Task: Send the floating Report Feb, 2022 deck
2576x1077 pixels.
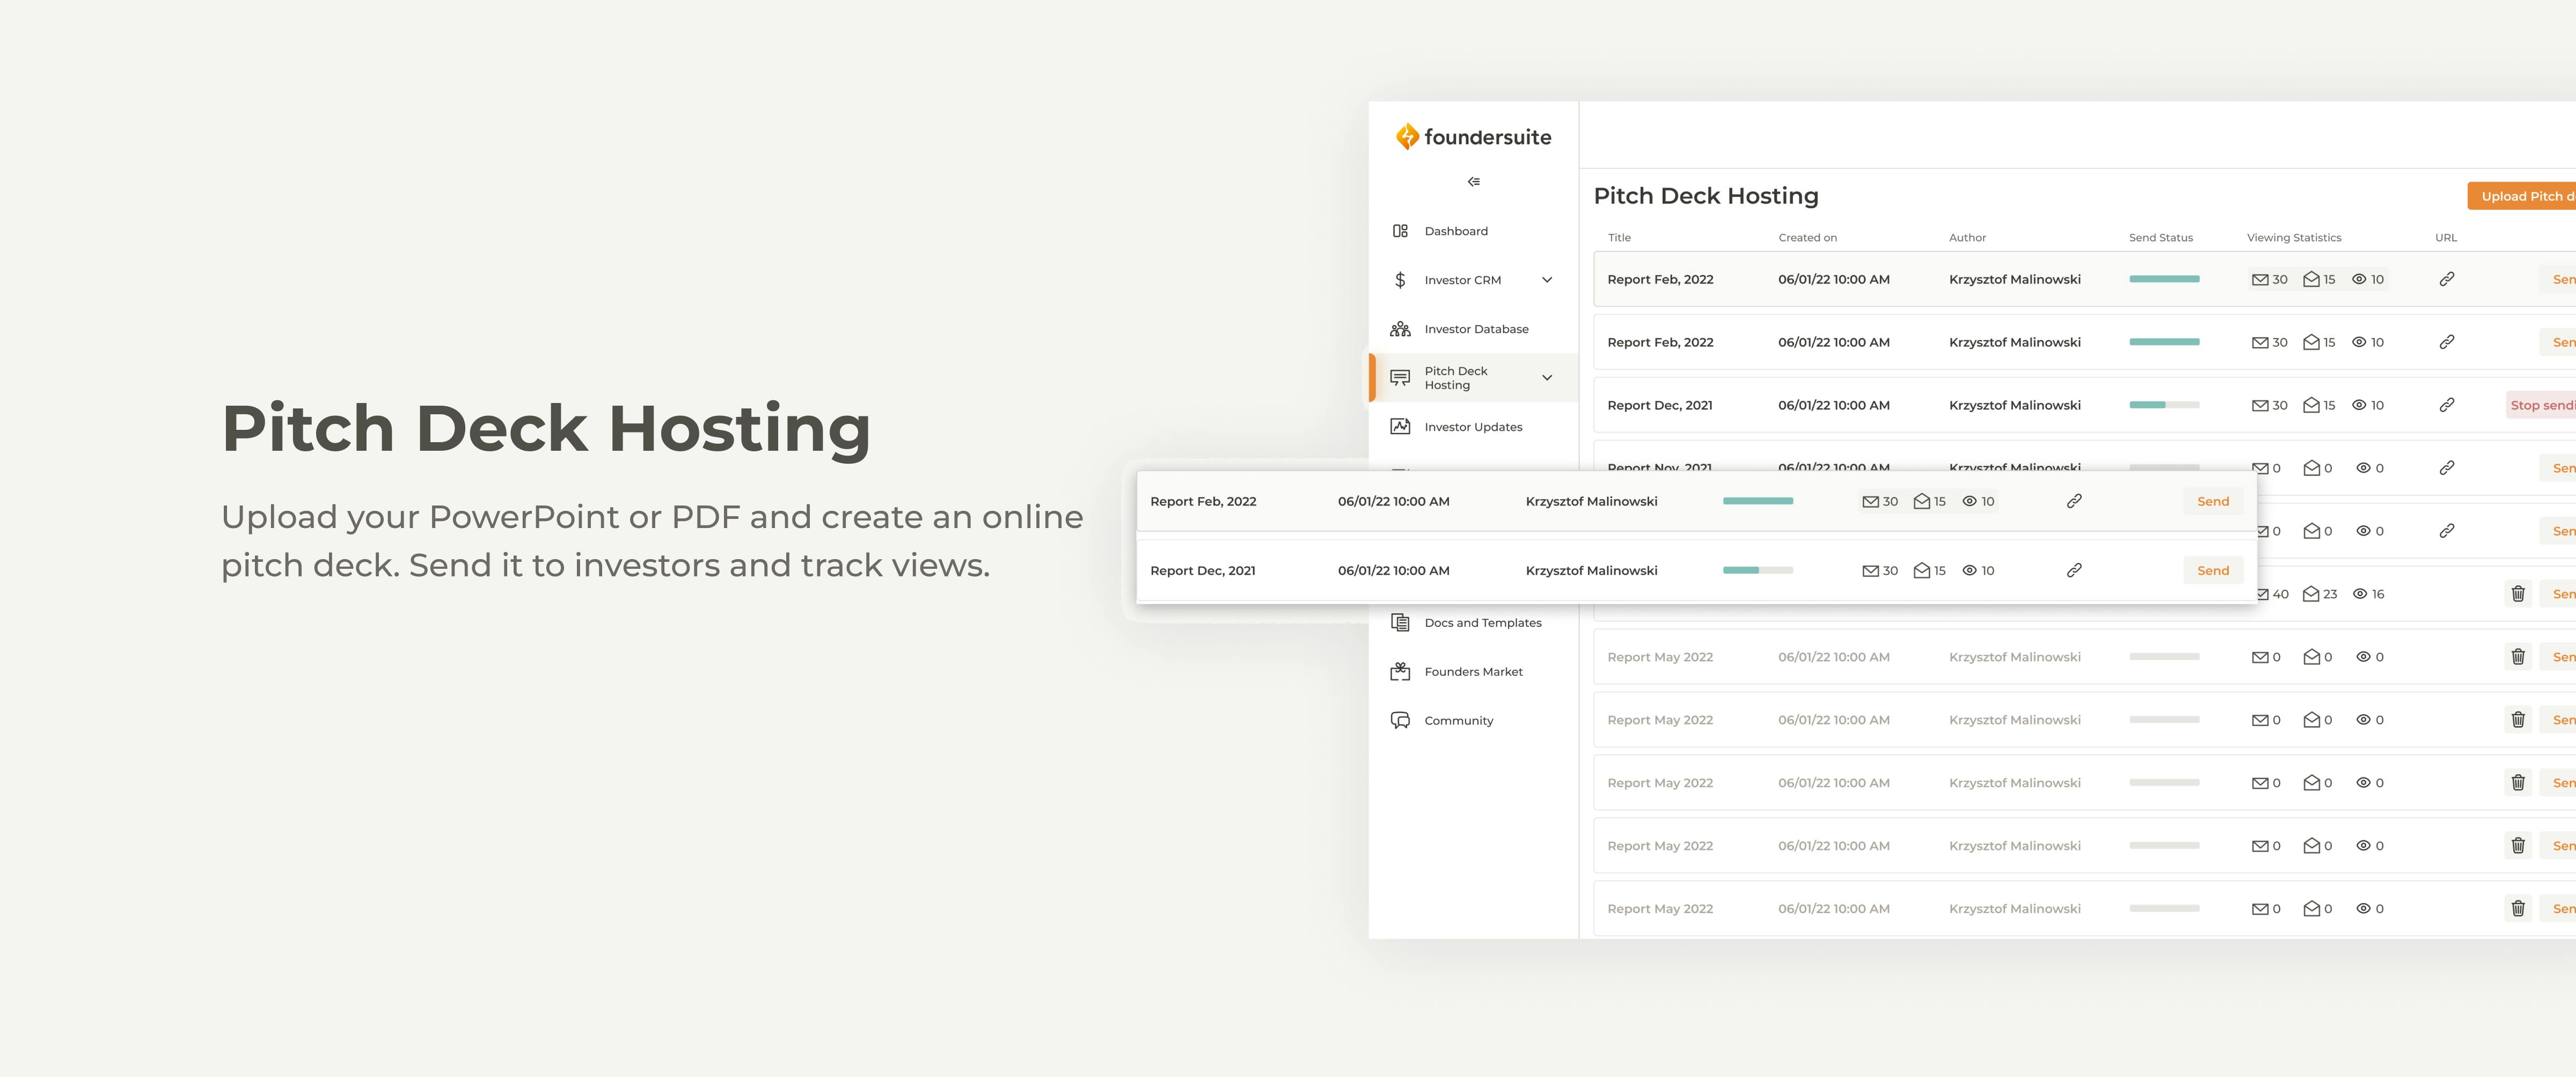Action: tap(2213, 501)
